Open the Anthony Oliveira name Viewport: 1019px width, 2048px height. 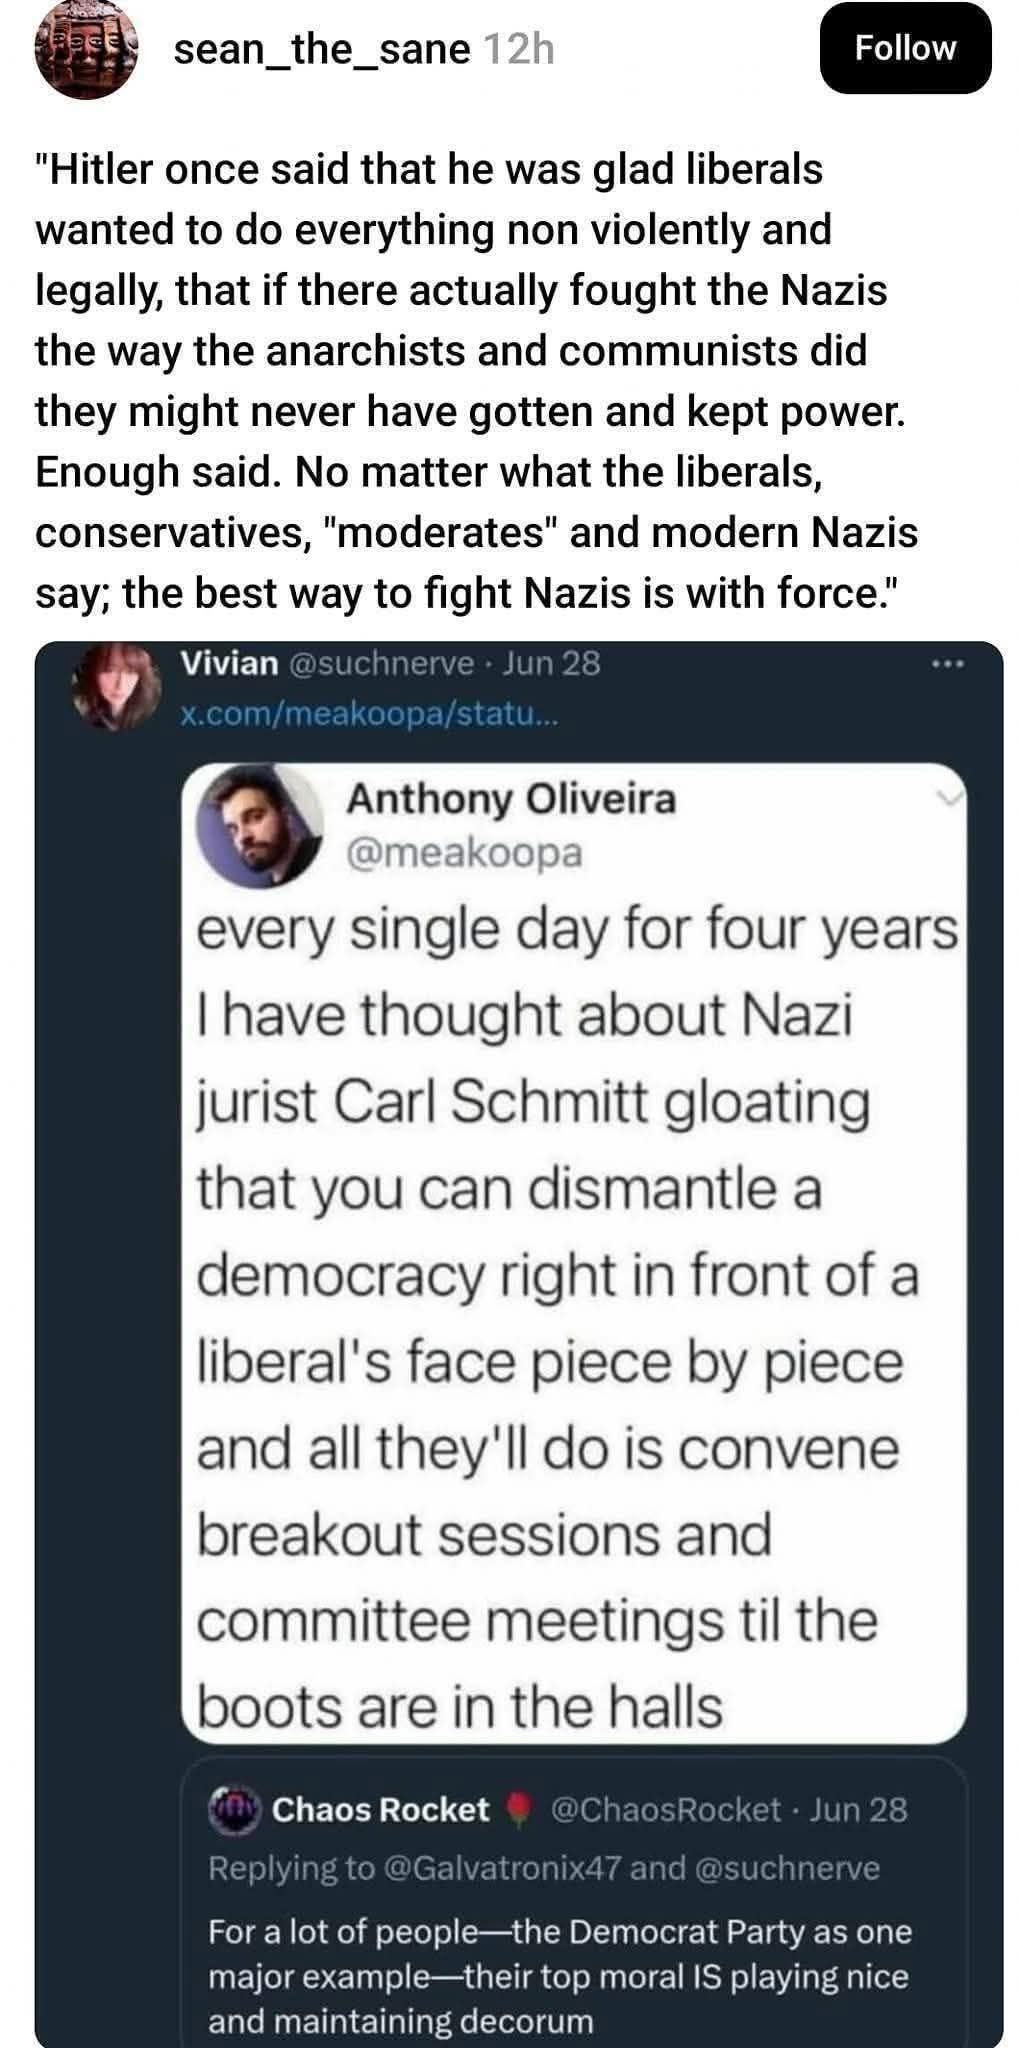click(x=511, y=799)
